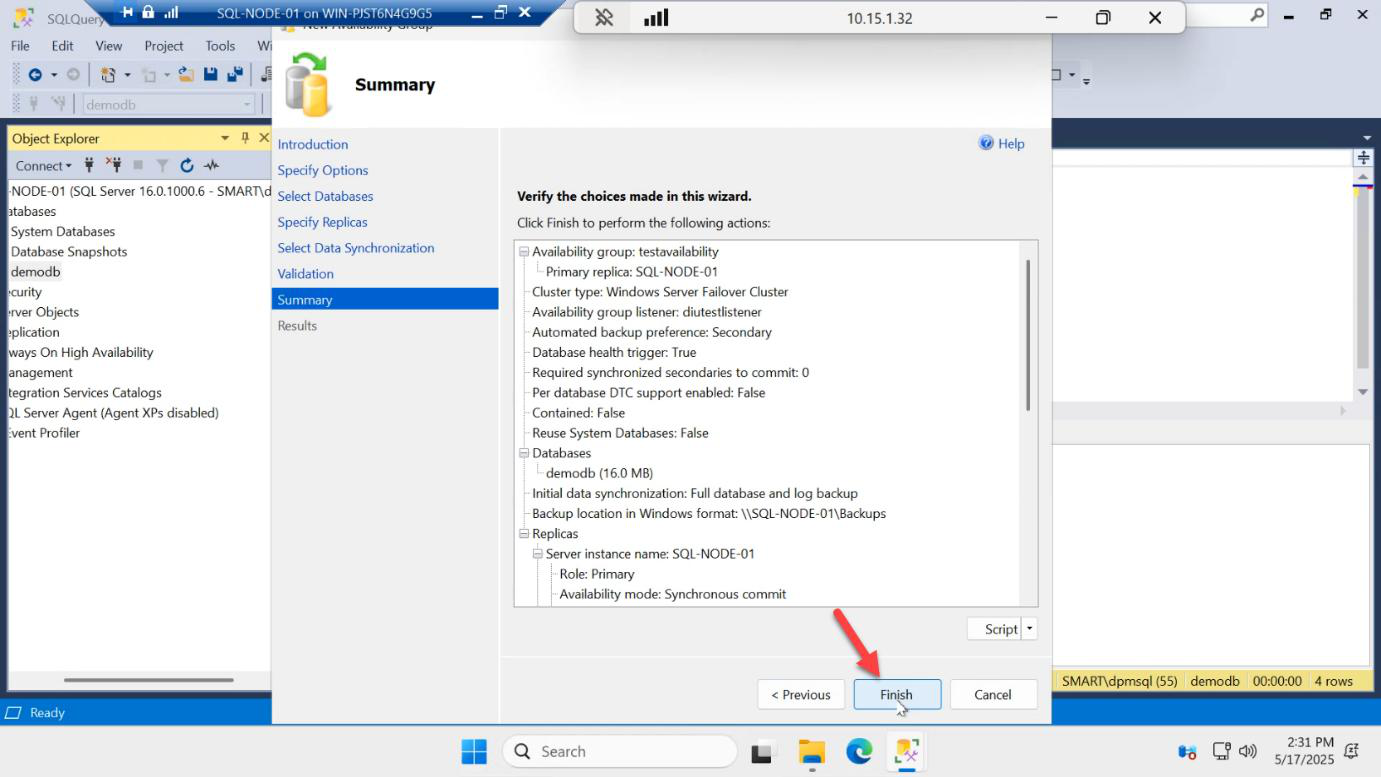Click the New Project toolbar icon
Viewport: 1381px width, 777px height.
click(109, 75)
